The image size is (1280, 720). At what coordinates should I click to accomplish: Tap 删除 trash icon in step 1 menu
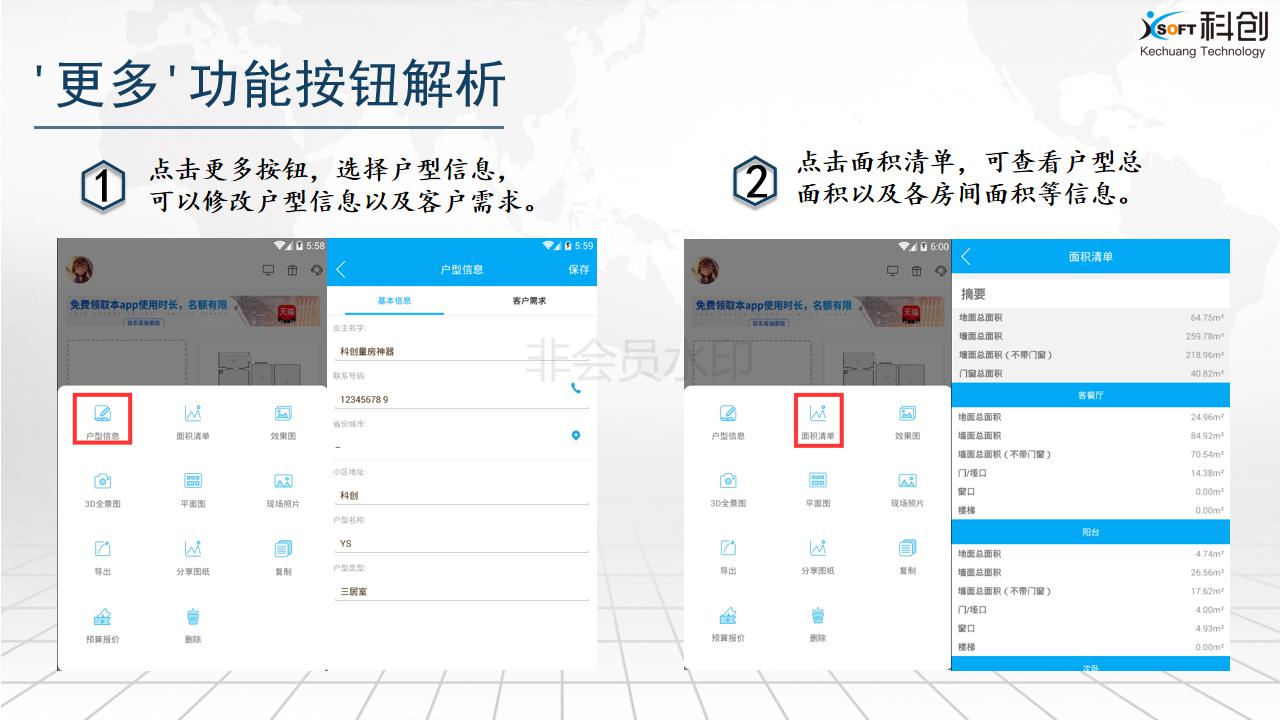193,616
